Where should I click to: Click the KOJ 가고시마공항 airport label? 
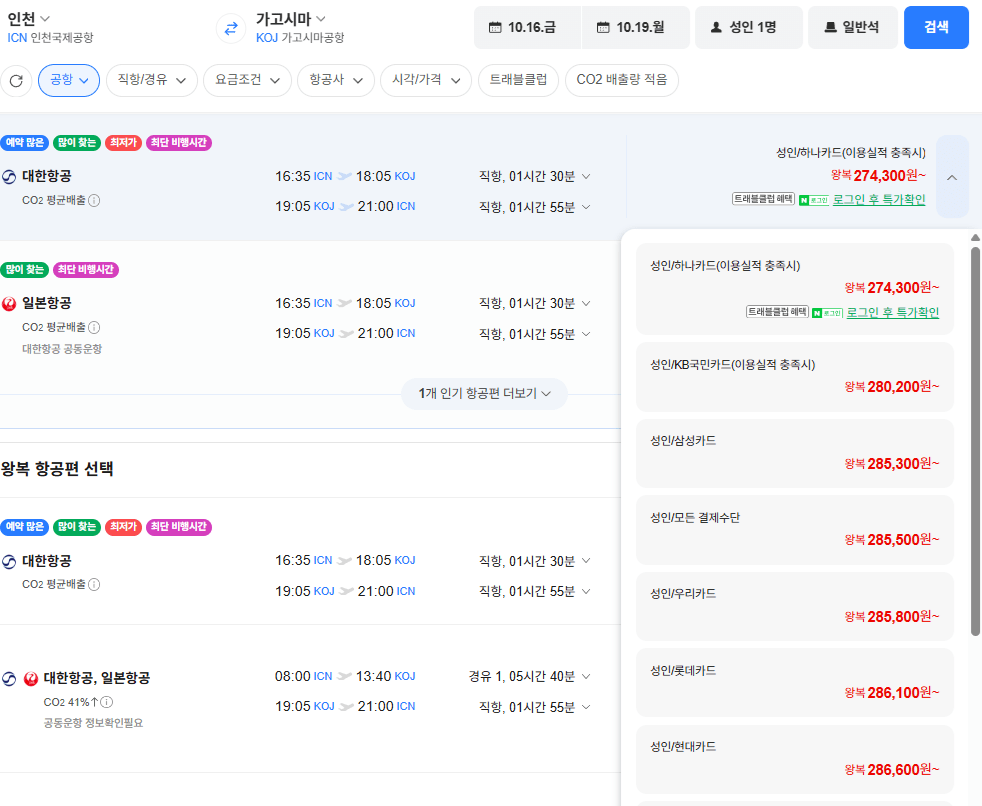coord(300,38)
